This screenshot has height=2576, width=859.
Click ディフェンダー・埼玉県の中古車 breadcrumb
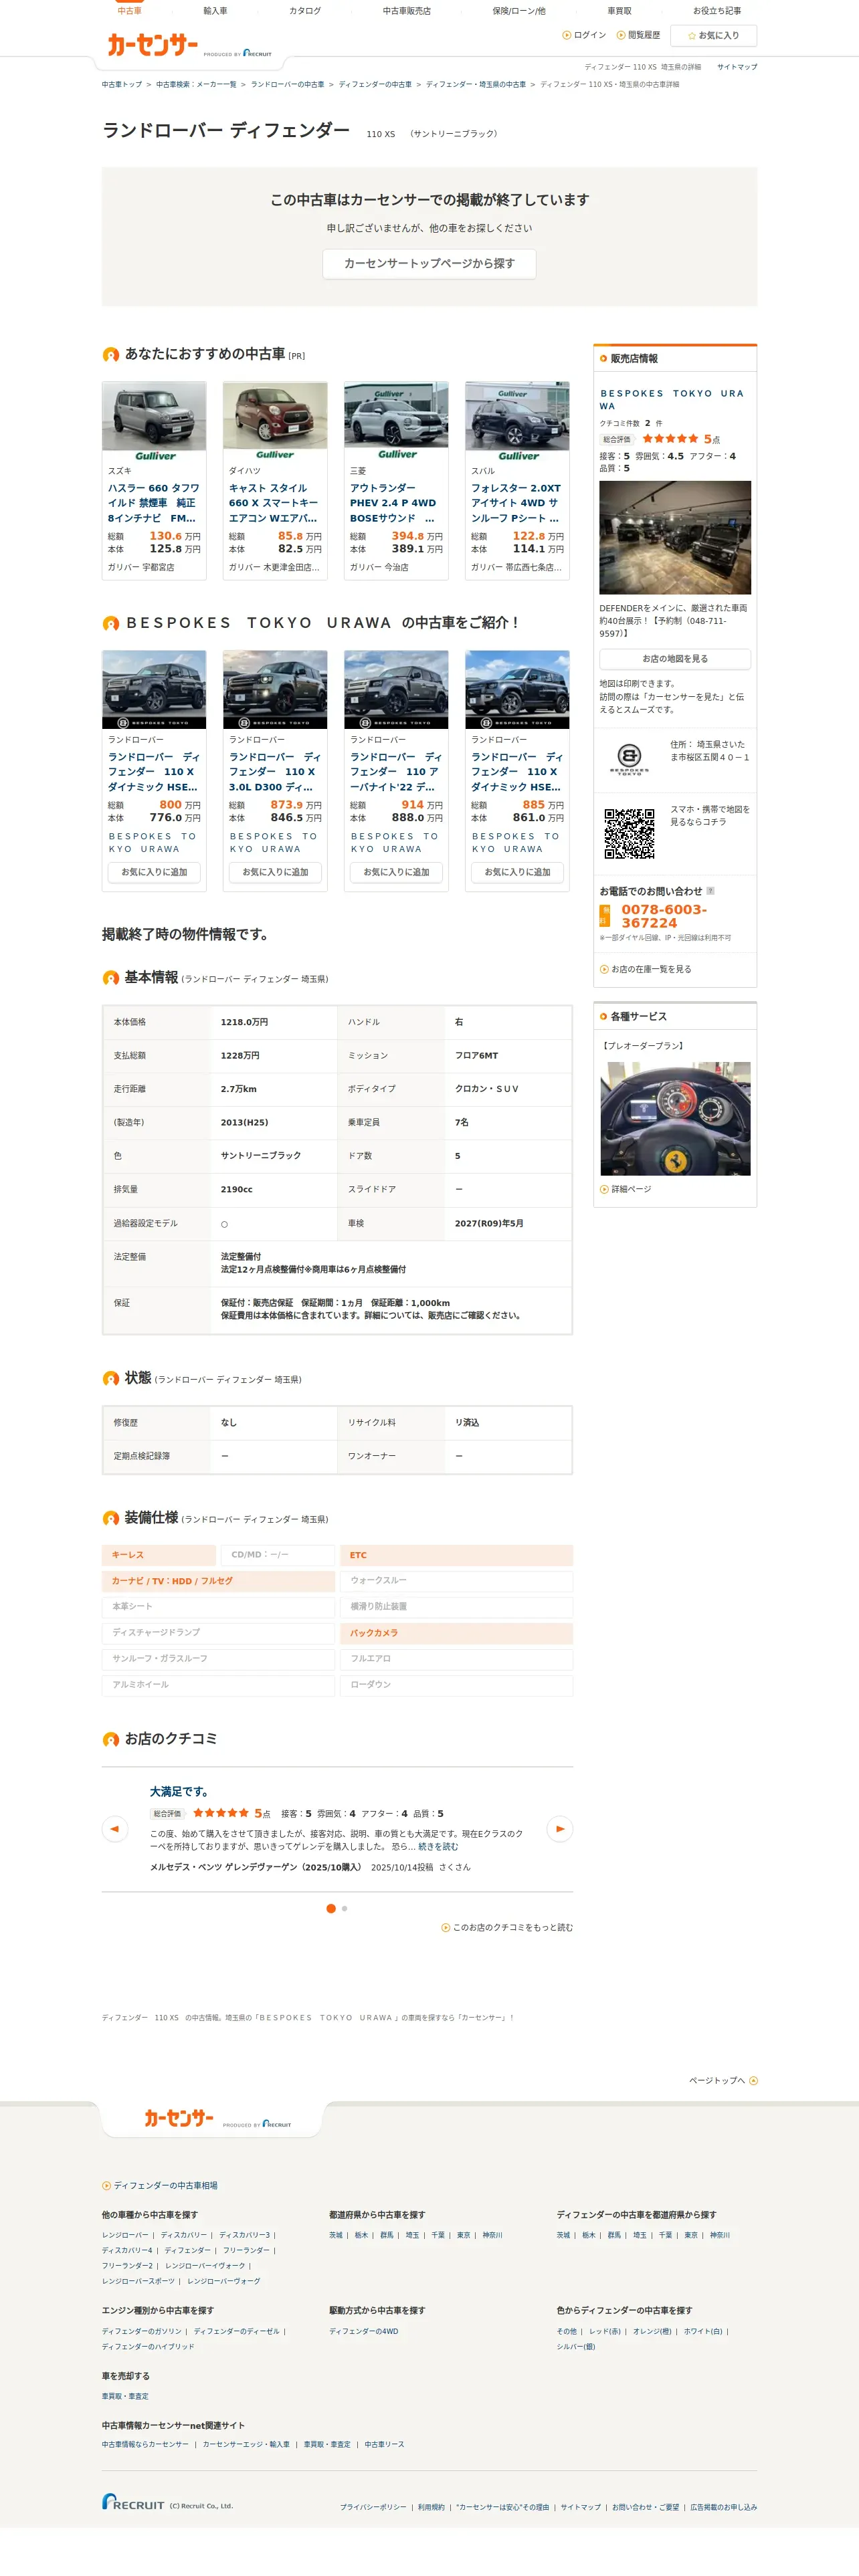click(x=476, y=85)
